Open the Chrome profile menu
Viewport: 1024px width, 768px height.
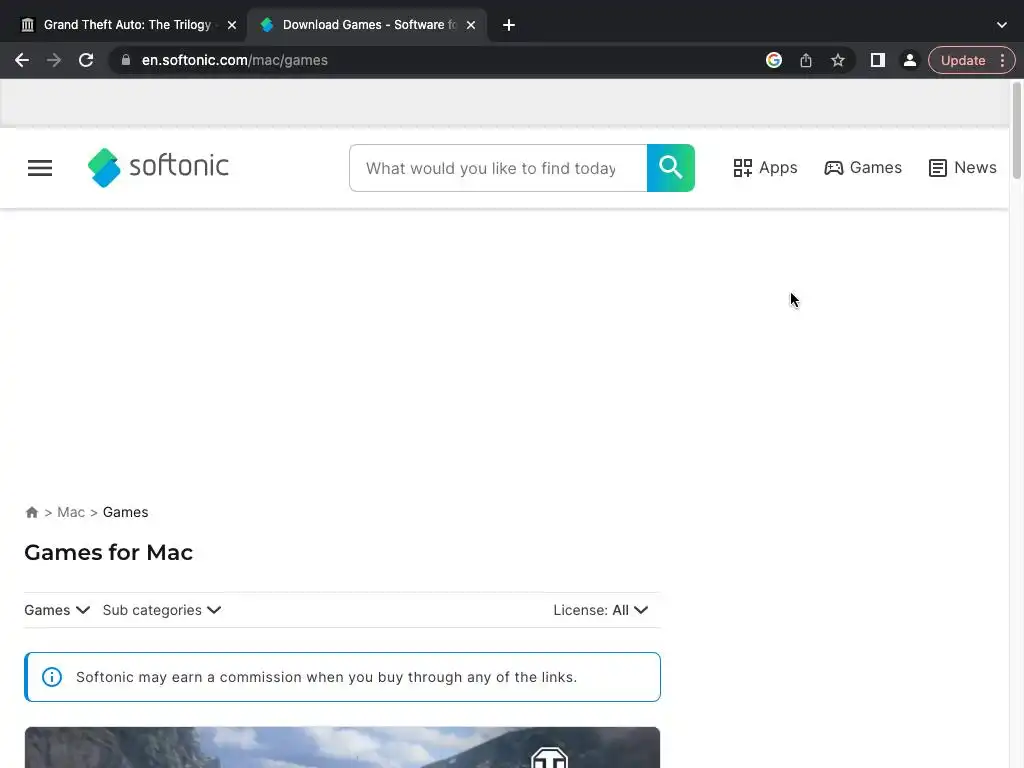pyautogui.click(x=910, y=60)
